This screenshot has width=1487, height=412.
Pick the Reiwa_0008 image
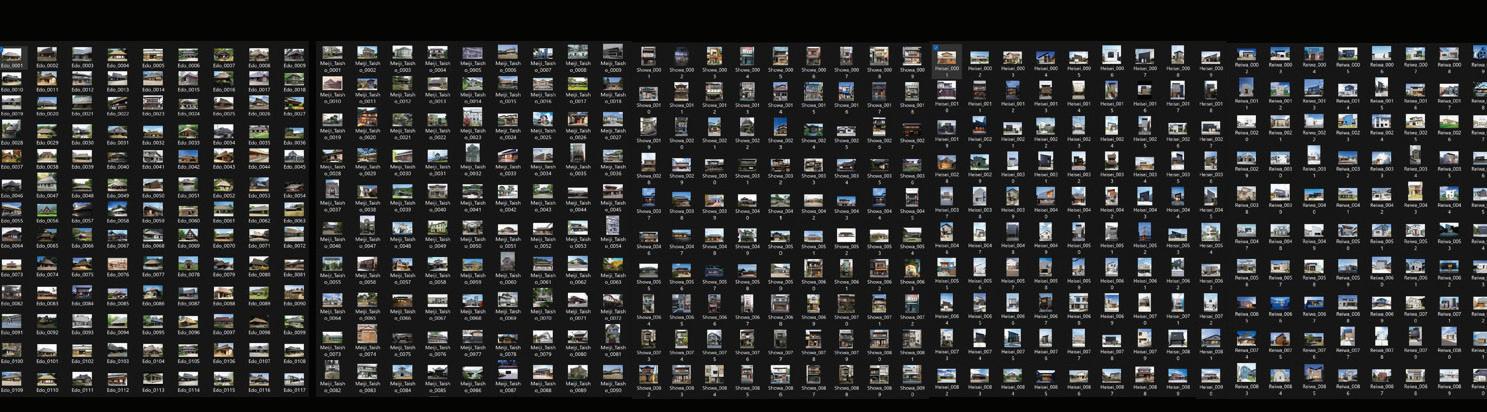click(1449, 54)
